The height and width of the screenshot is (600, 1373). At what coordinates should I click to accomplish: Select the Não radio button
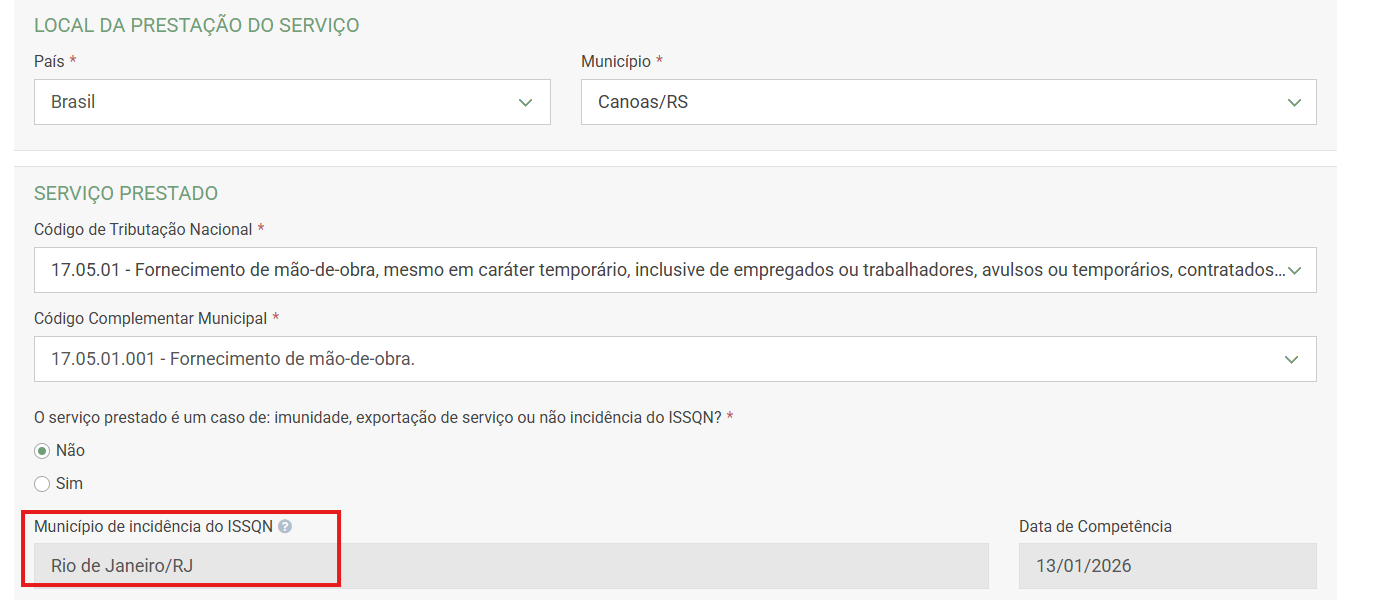42,451
